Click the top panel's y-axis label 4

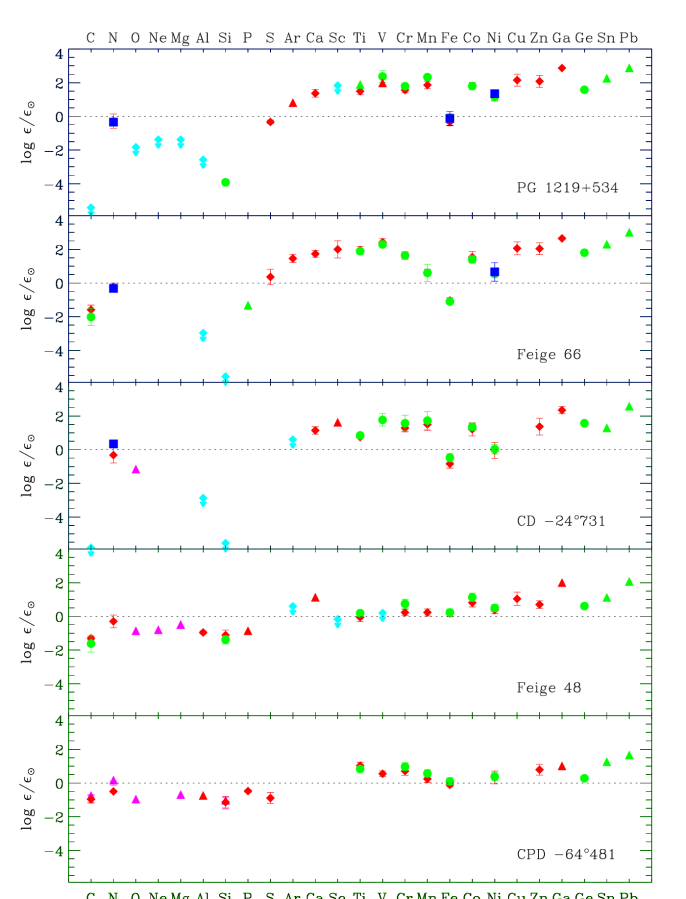pos(59,54)
